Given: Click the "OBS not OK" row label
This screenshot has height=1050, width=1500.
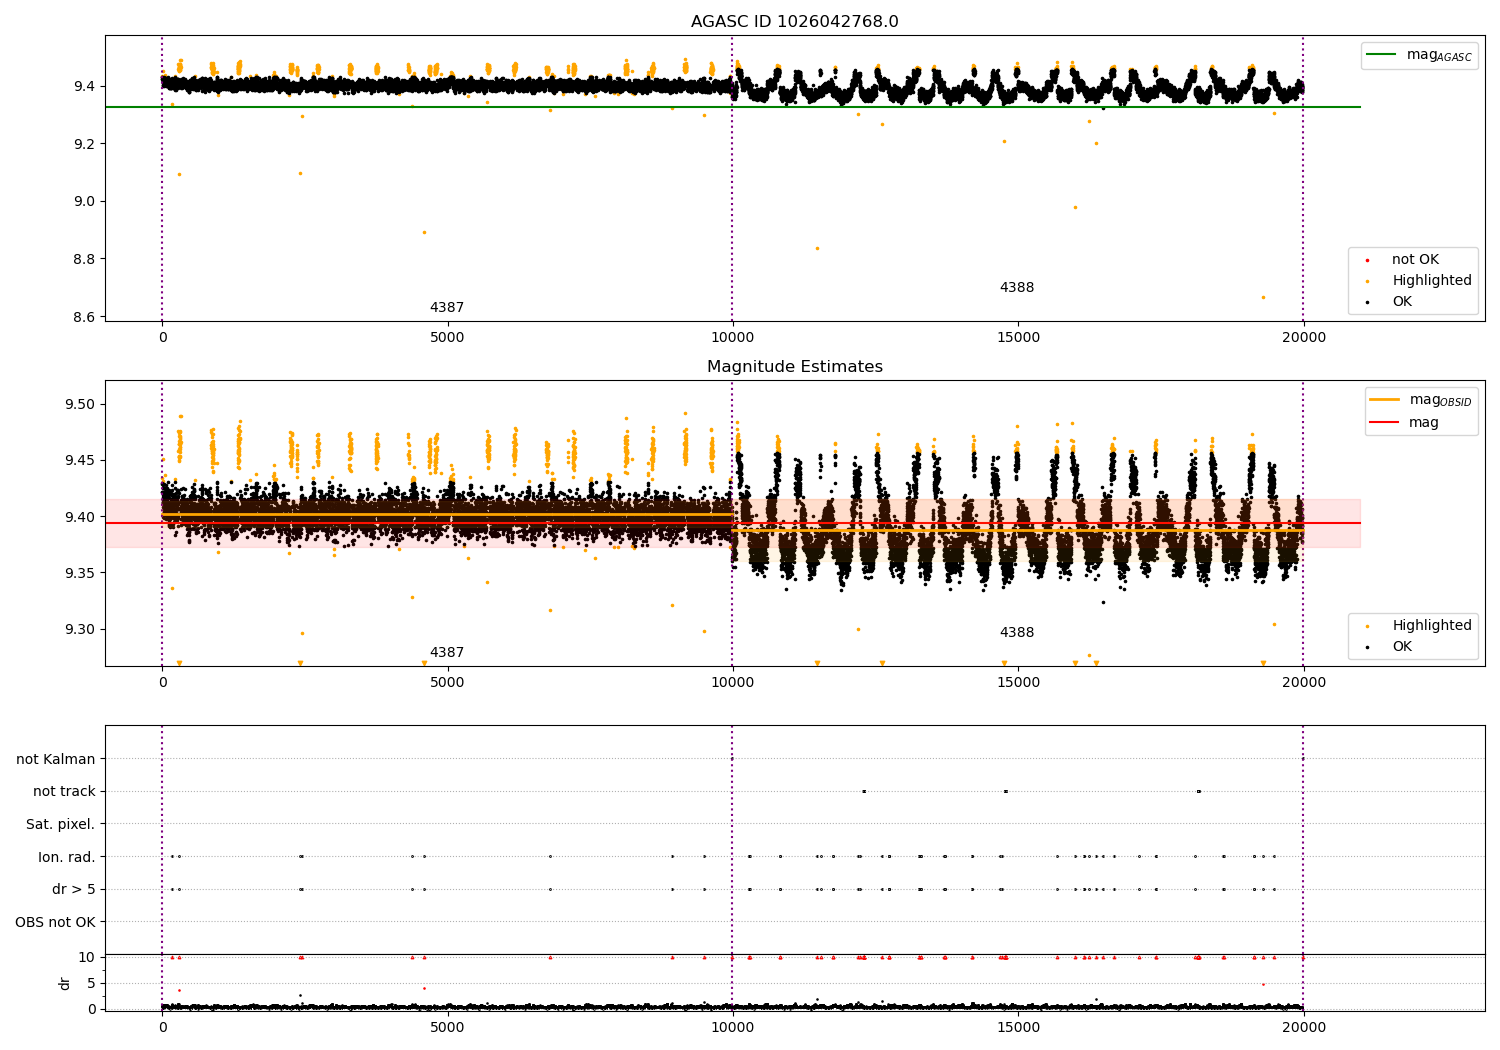Looking at the screenshot, I should (56, 922).
